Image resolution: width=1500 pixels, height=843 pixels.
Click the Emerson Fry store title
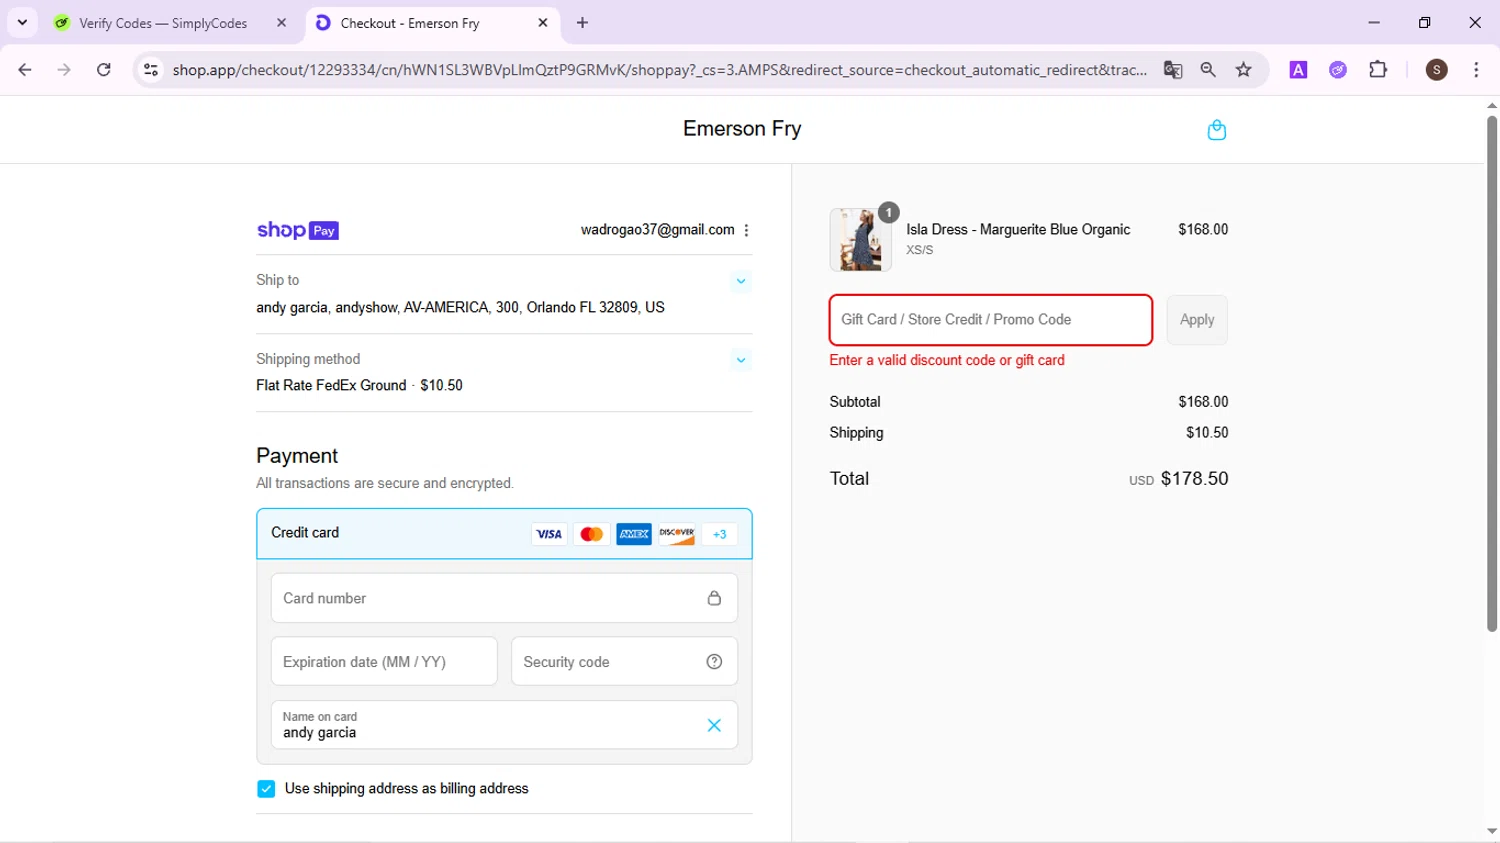pyautogui.click(x=742, y=129)
